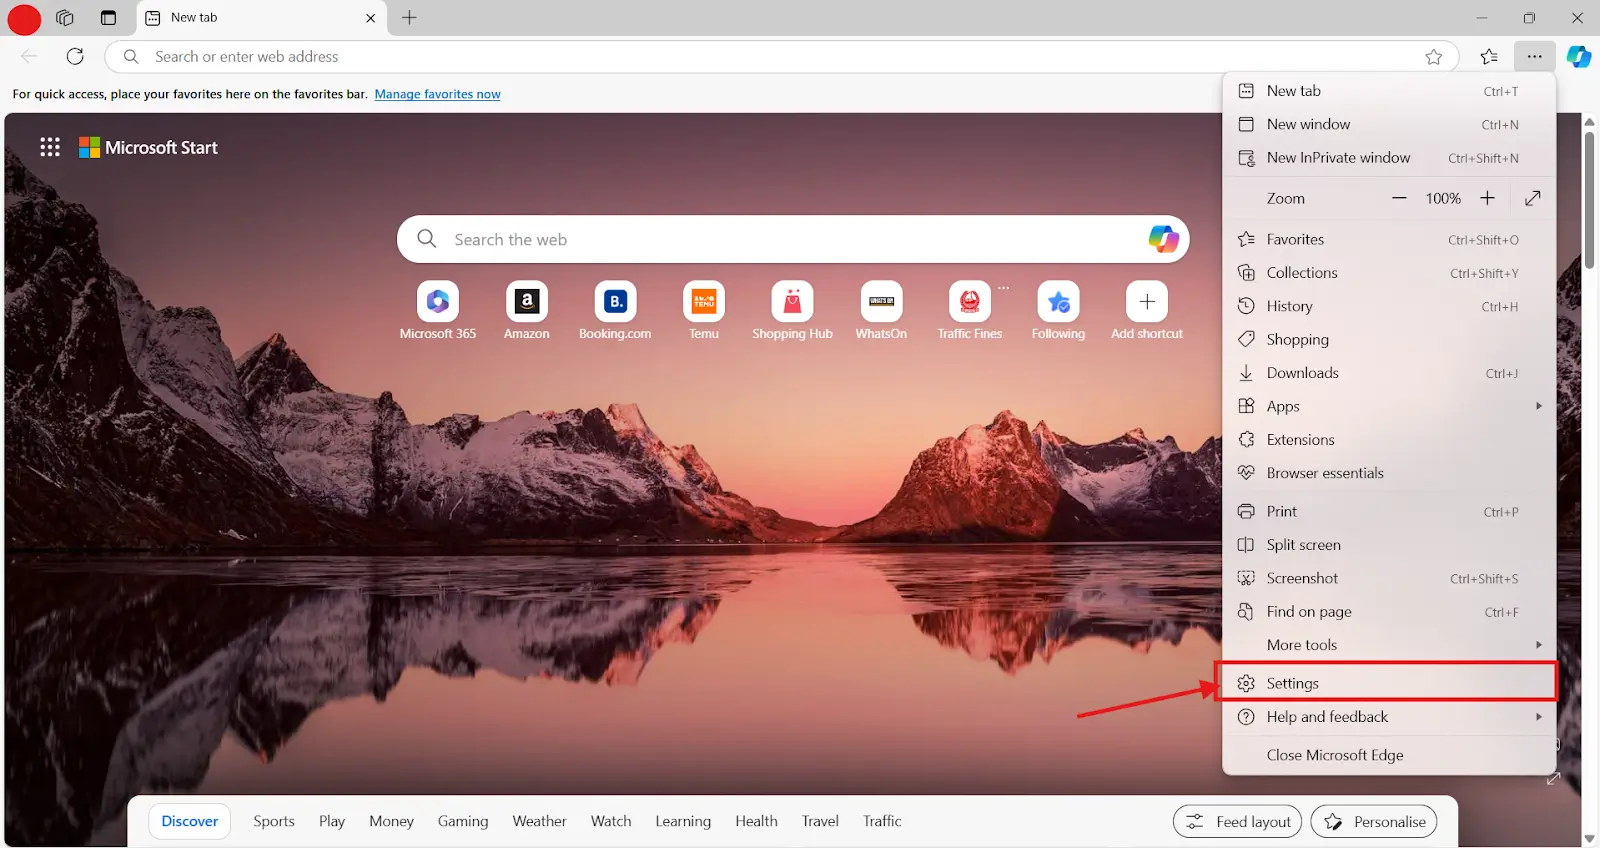This screenshot has height=848, width=1600.
Task: Open the Microsoft Start apps grid launcher
Action: tap(50, 148)
